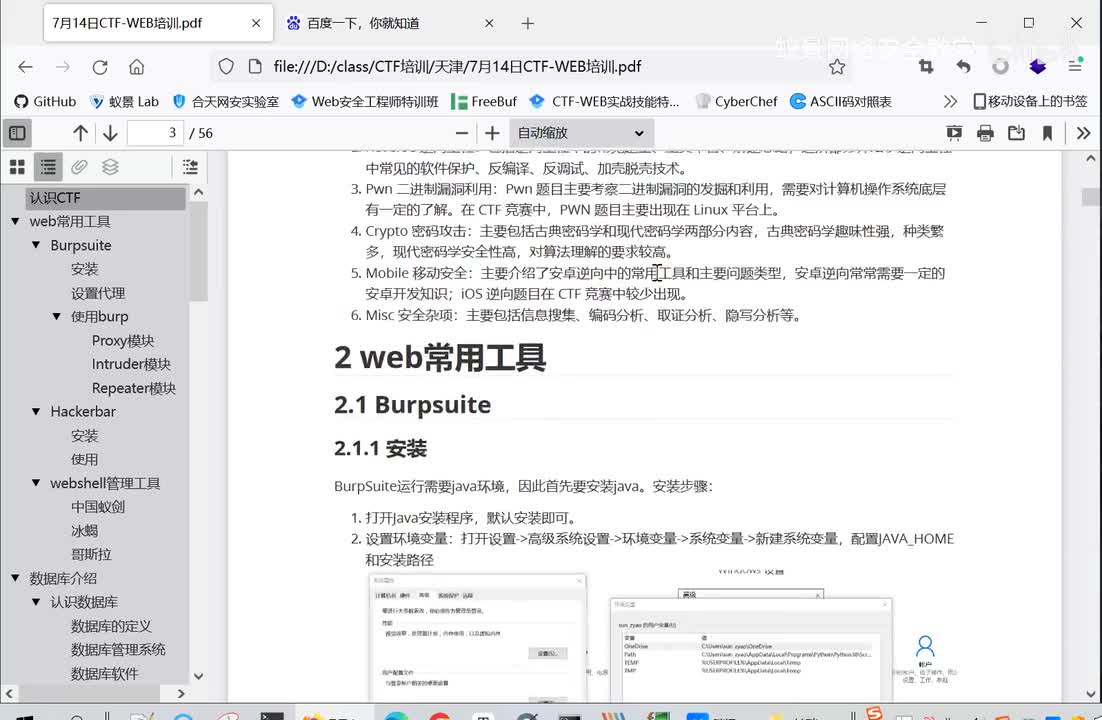Screen dimensions: 1102x720
Task: Toggle the PDF sidebar panel
Action: click(x=18, y=133)
